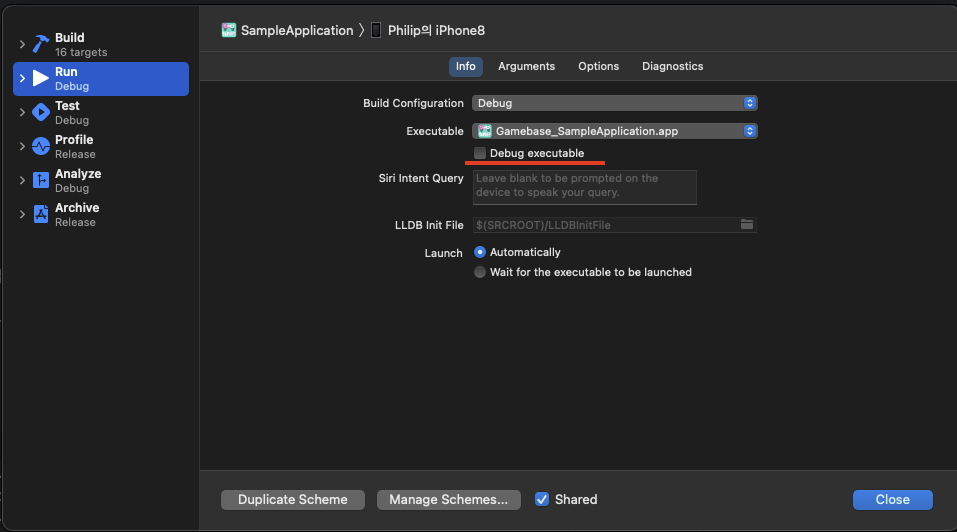Select the Analyze Debug row
The image size is (957, 532).
tap(101, 181)
